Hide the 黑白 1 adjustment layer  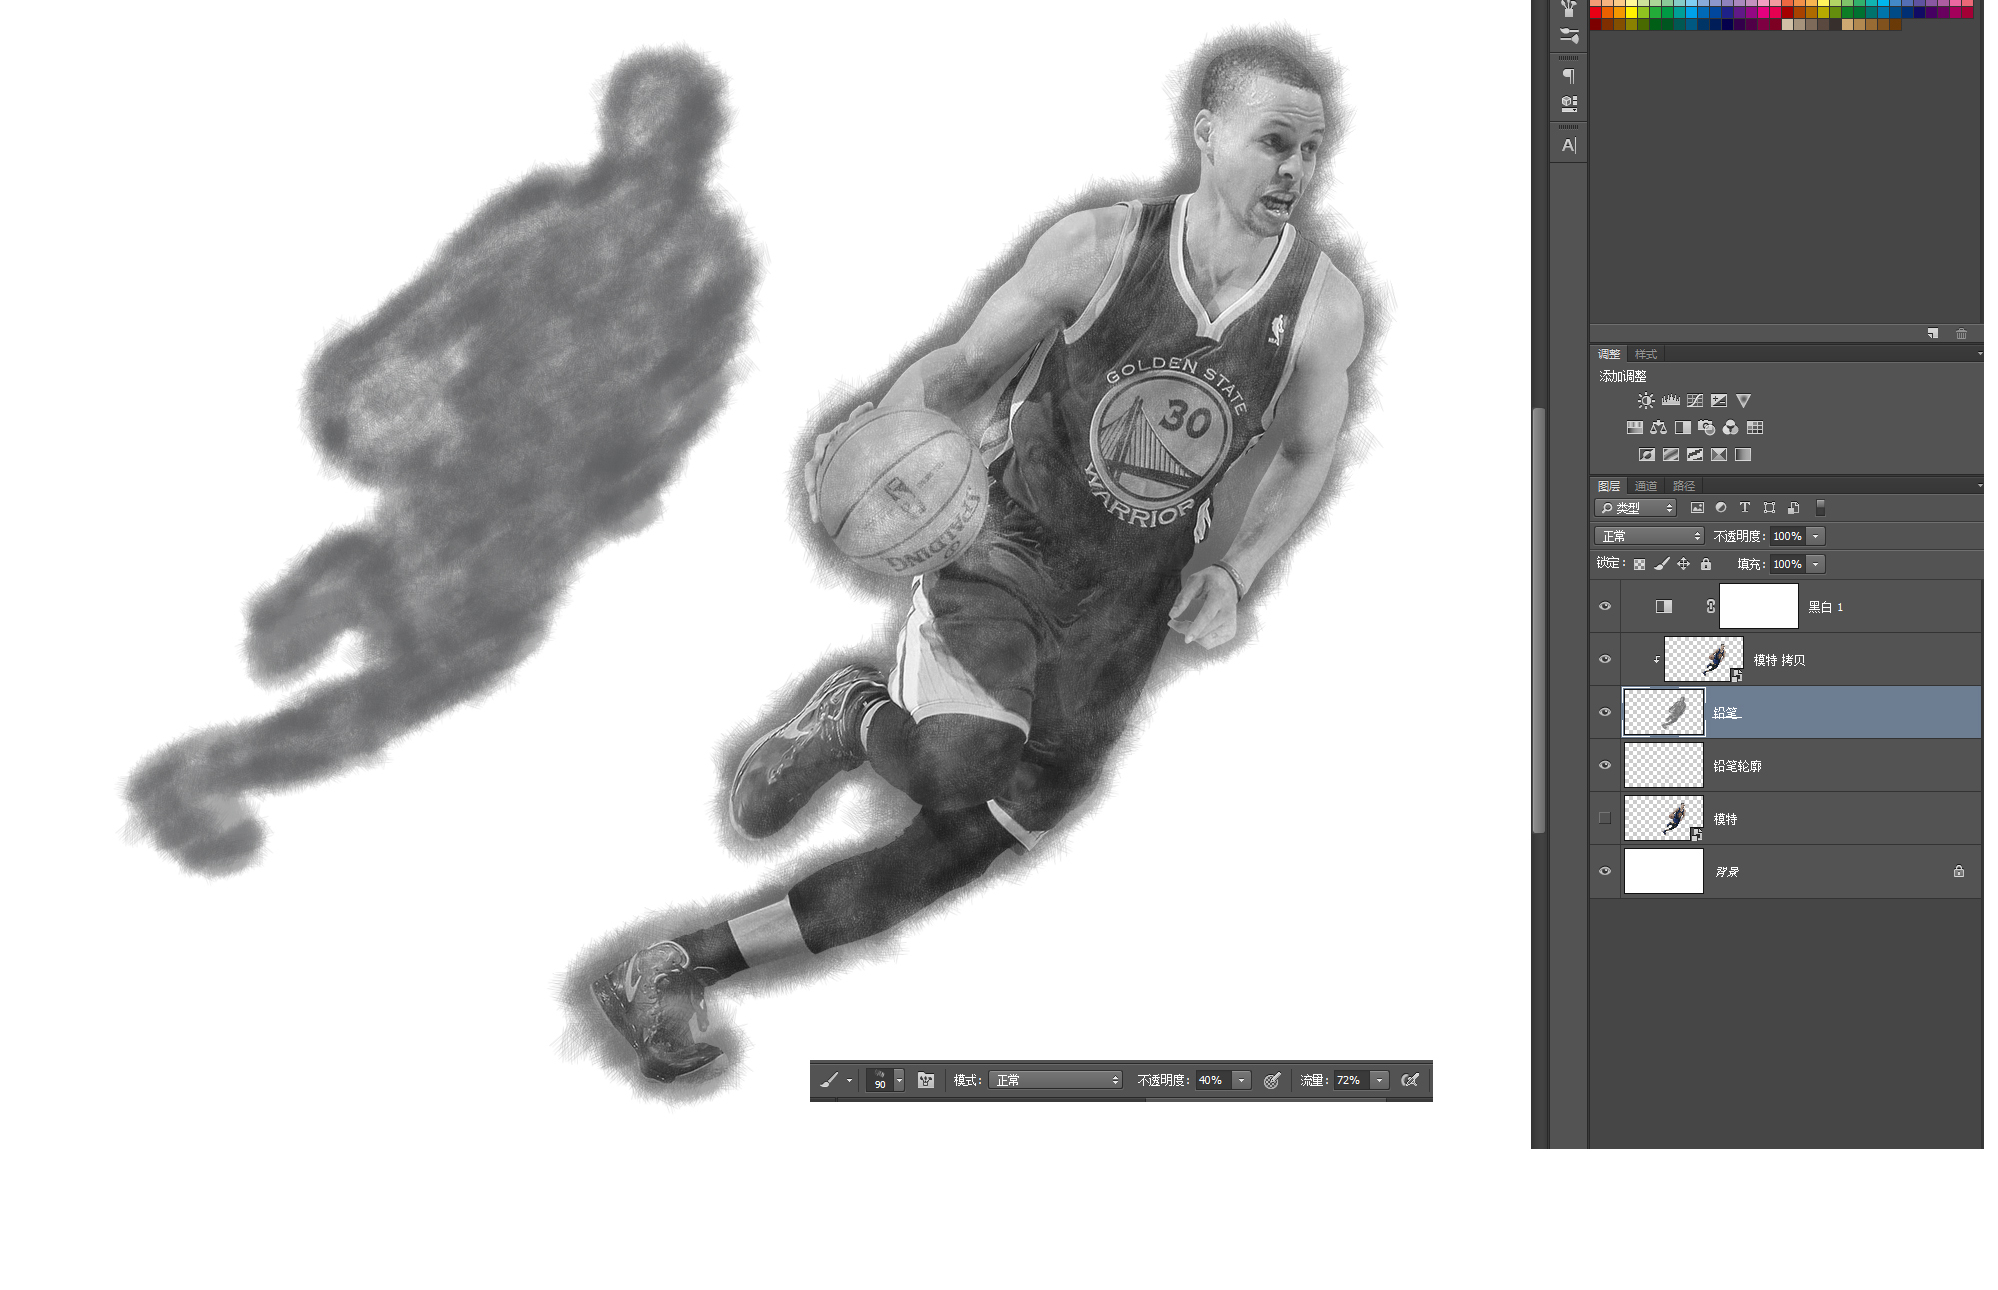[1605, 607]
